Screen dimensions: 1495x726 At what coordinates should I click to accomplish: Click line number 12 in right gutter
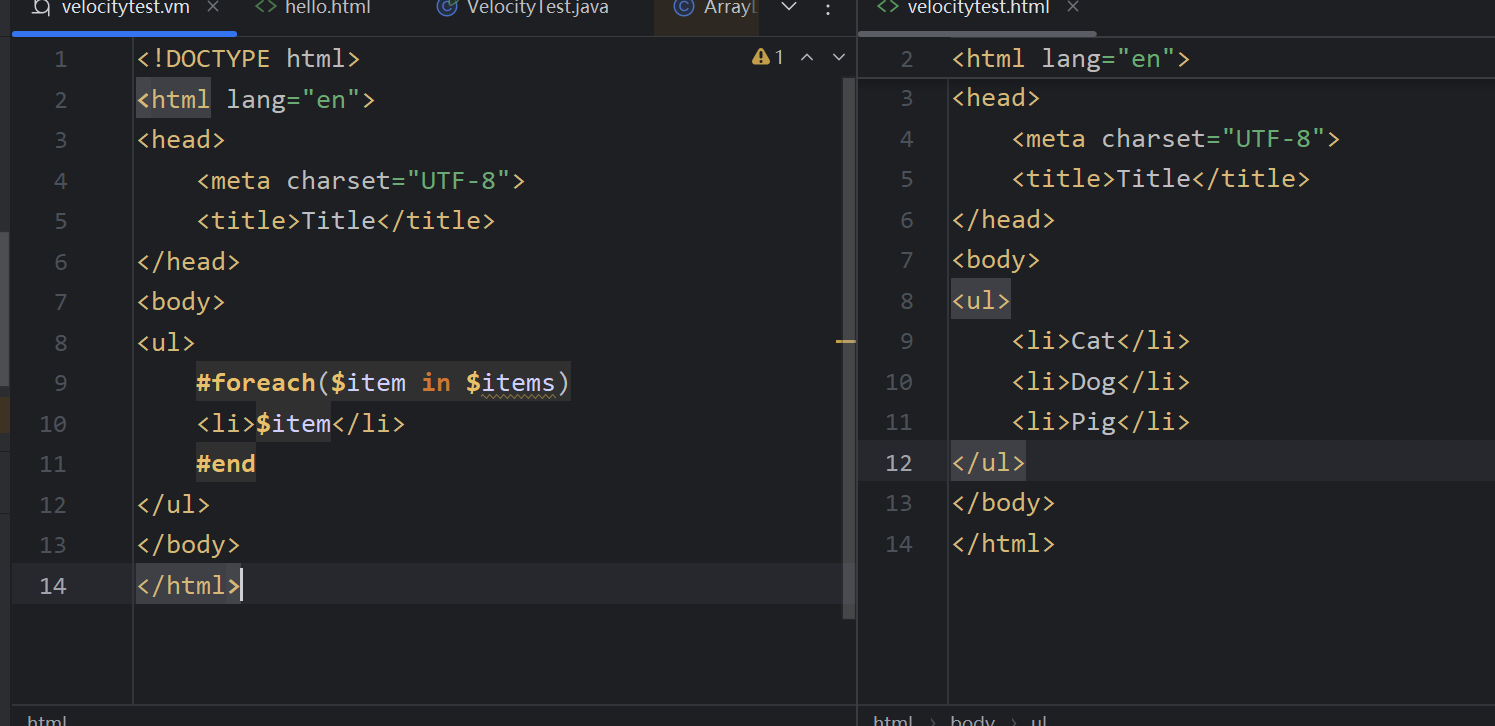click(x=899, y=463)
